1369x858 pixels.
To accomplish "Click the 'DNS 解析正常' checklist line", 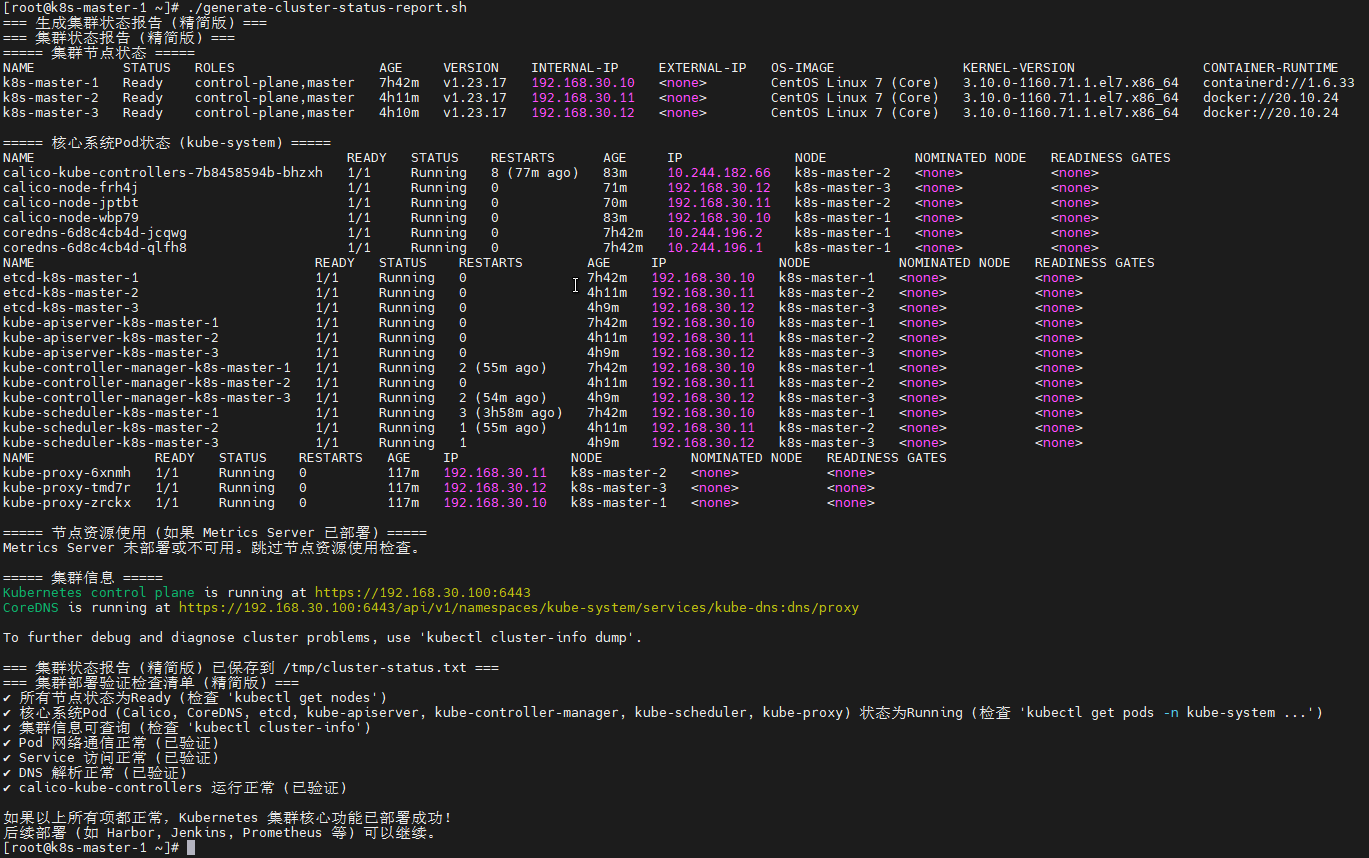I will point(95,773).
